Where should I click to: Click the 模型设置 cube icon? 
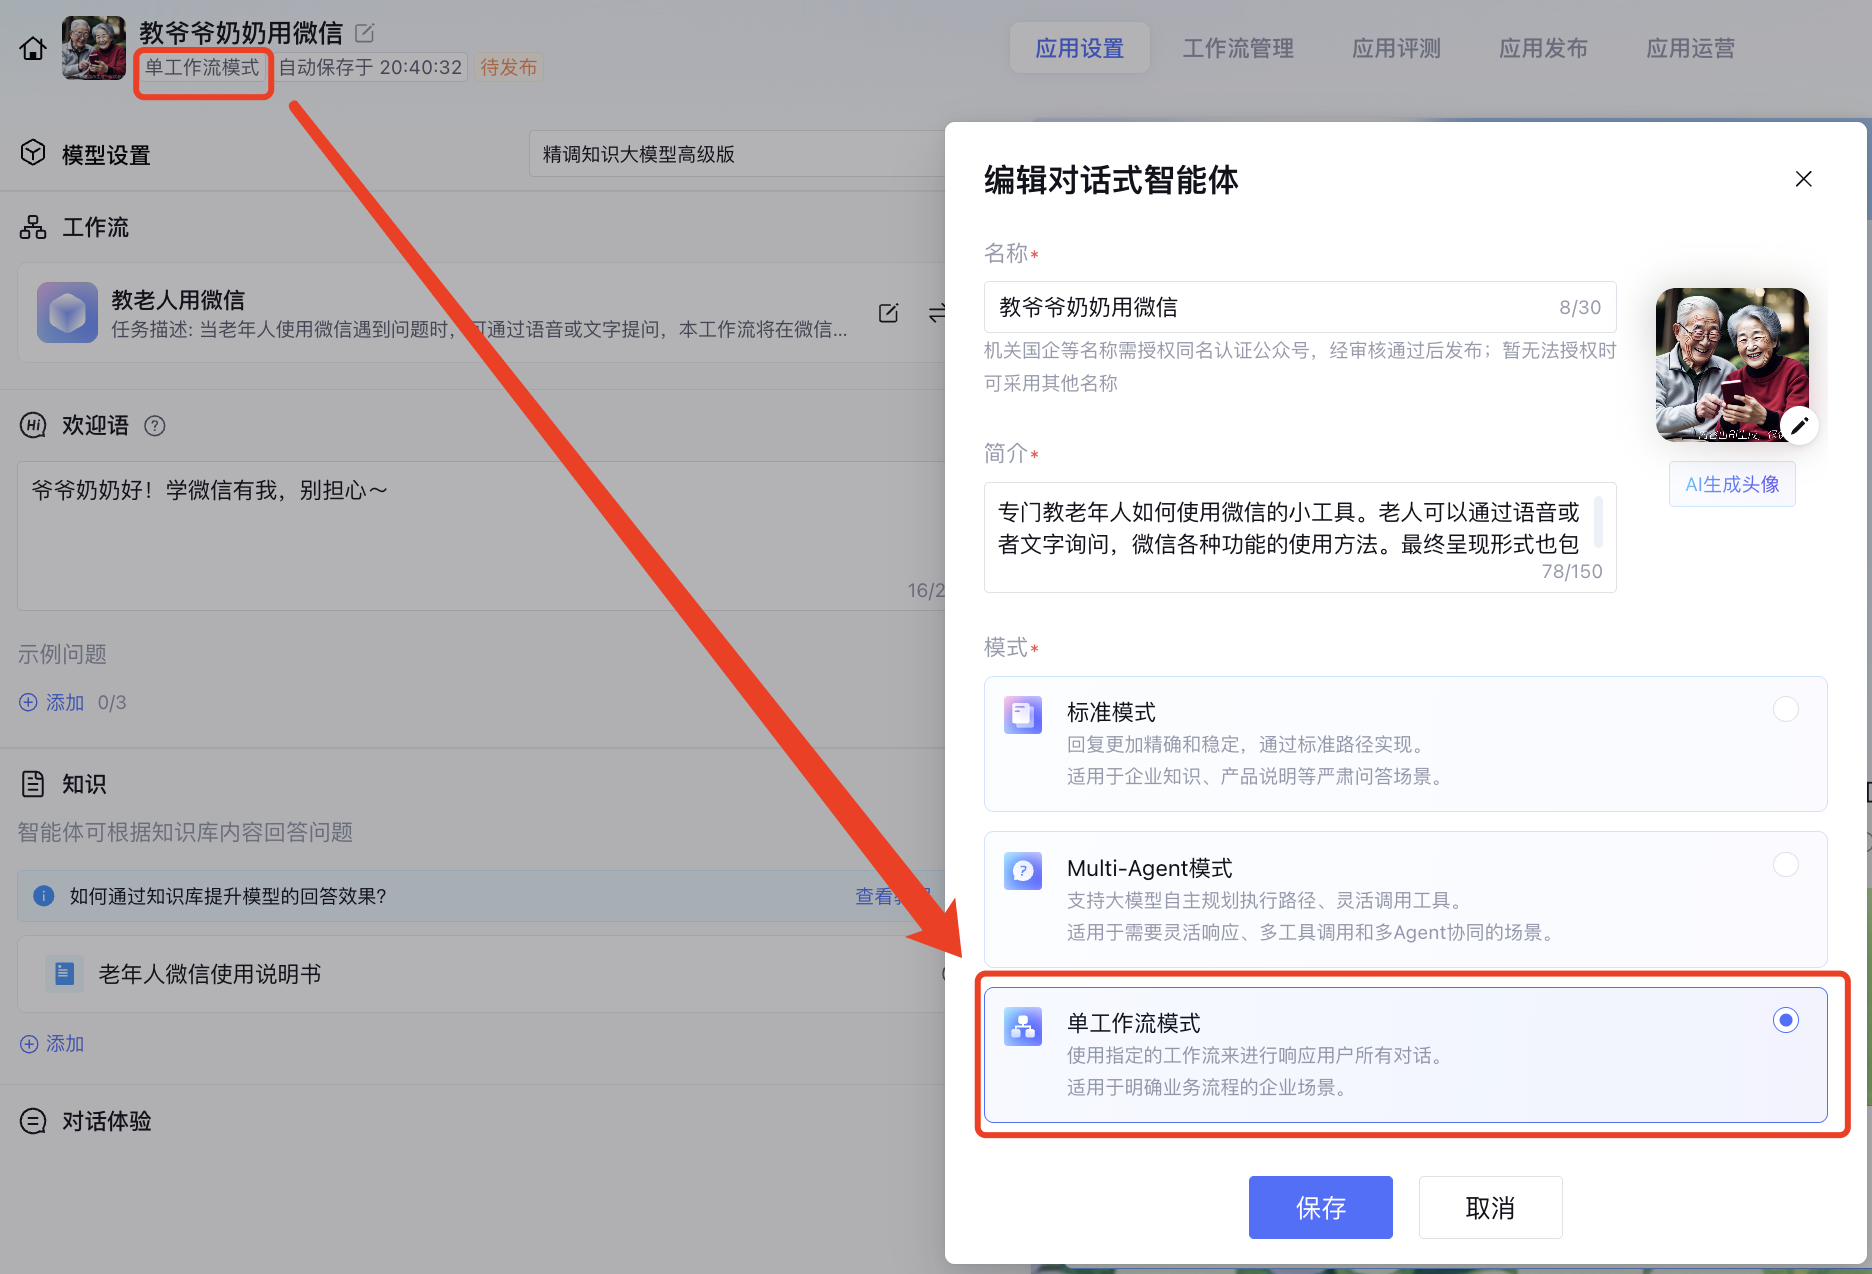point(33,153)
